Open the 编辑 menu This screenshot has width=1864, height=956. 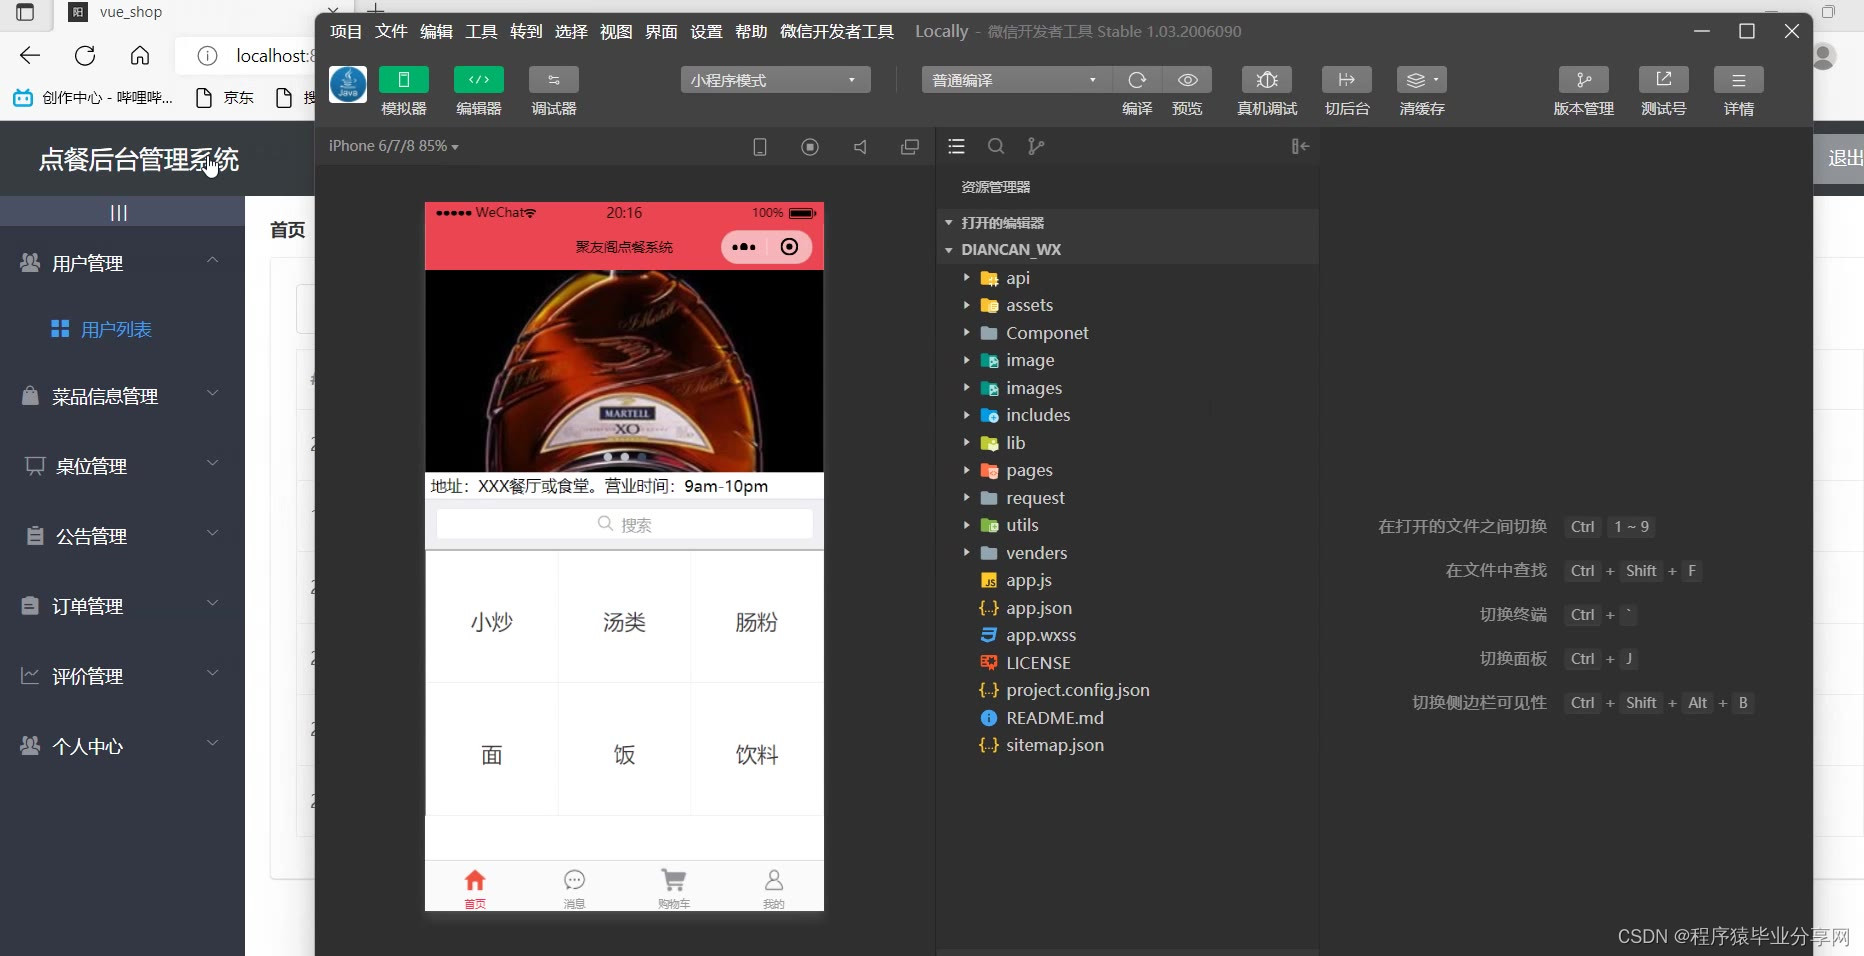436,32
